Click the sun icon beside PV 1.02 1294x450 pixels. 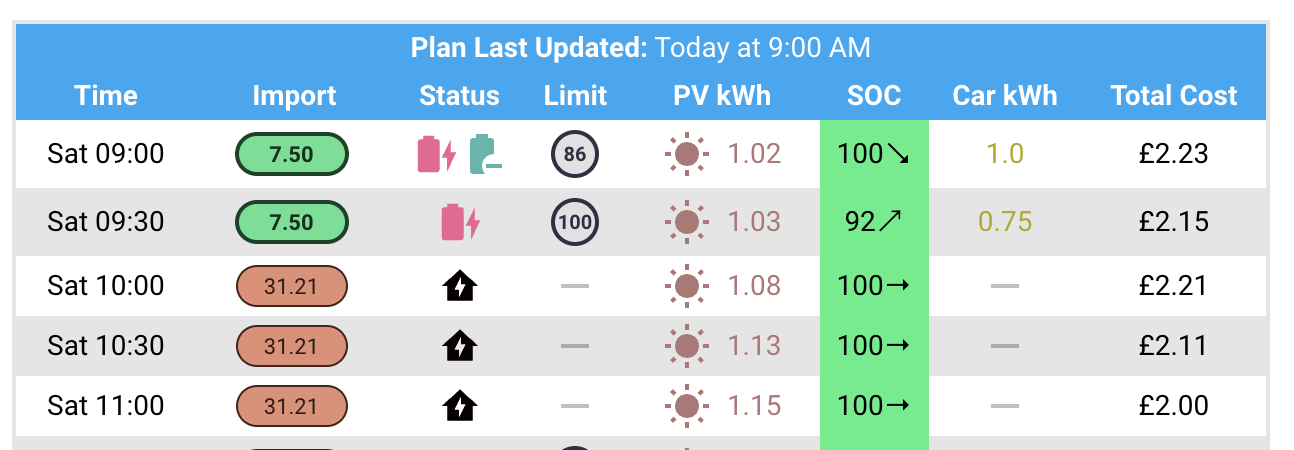click(x=687, y=154)
